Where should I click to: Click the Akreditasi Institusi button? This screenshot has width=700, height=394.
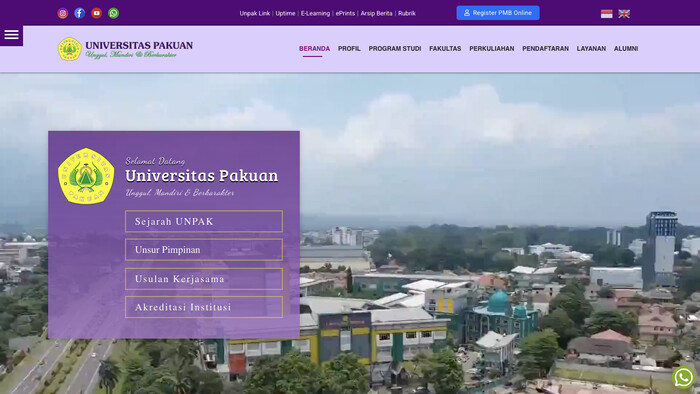tap(204, 307)
